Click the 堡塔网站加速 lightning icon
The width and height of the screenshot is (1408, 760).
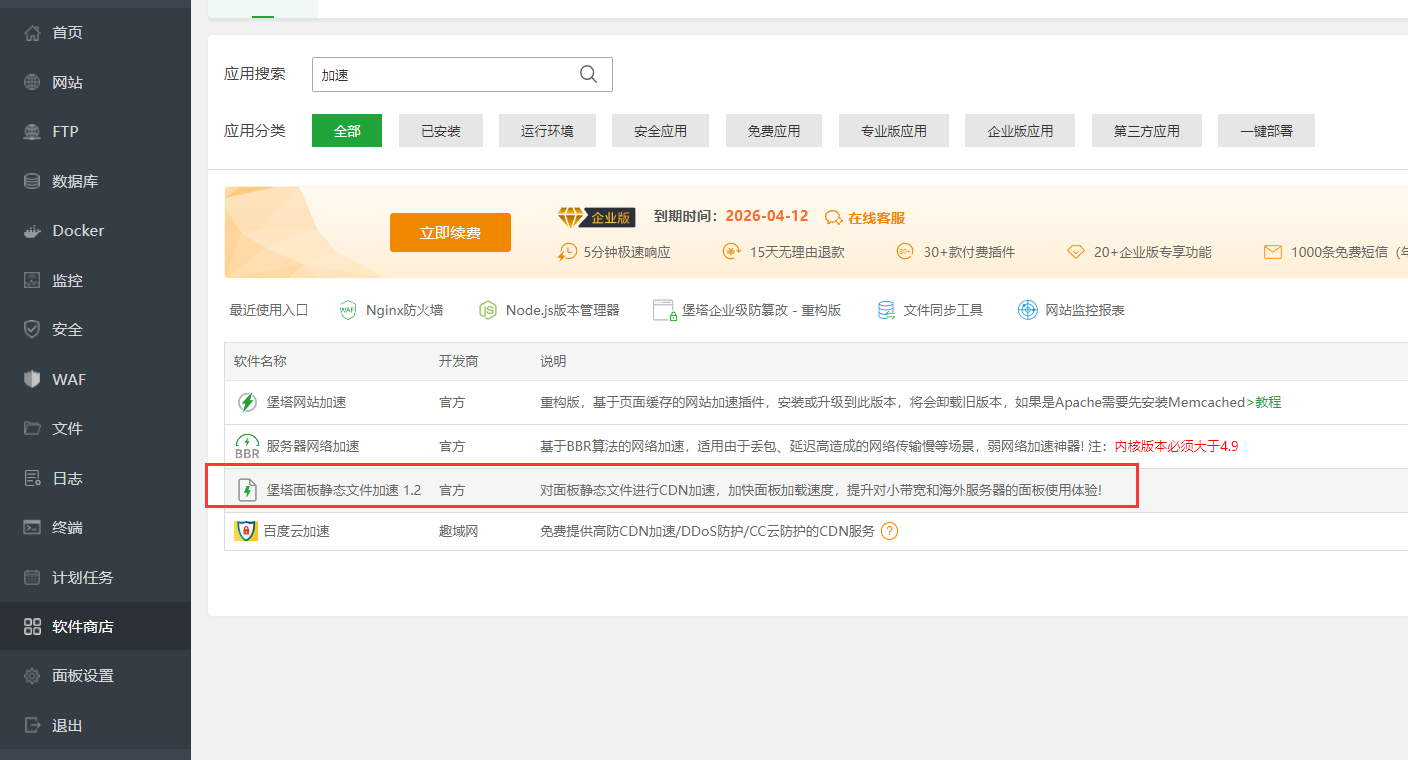click(246, 402)
